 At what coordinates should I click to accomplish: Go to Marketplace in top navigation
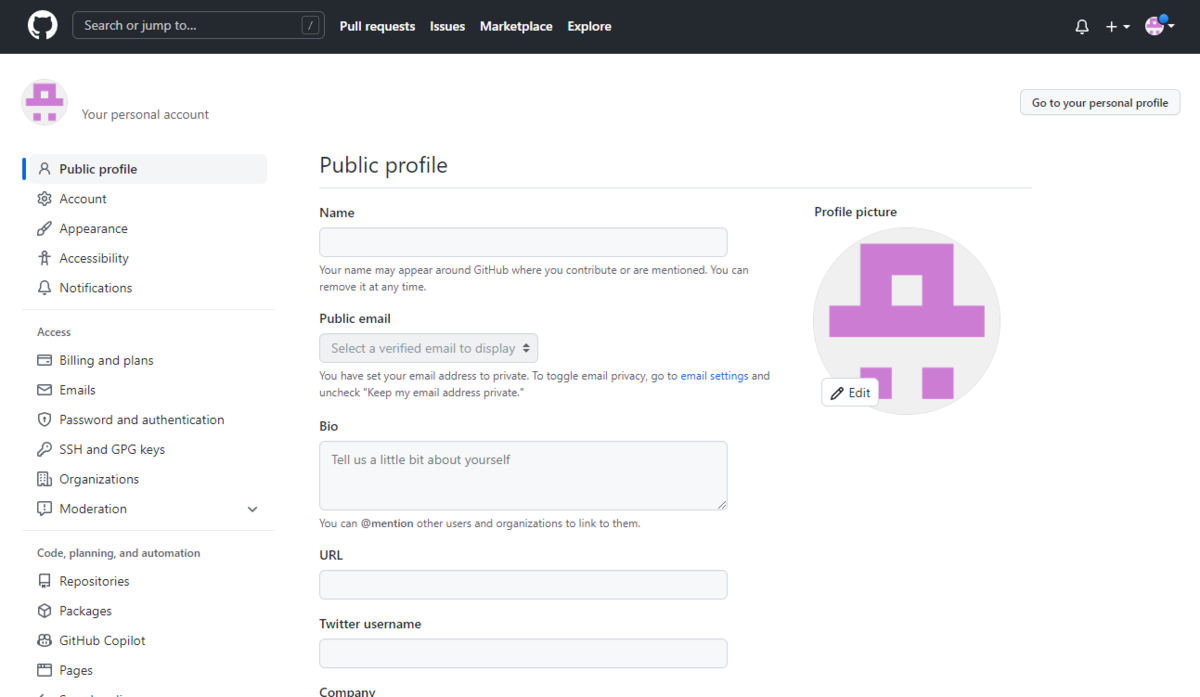516,27
